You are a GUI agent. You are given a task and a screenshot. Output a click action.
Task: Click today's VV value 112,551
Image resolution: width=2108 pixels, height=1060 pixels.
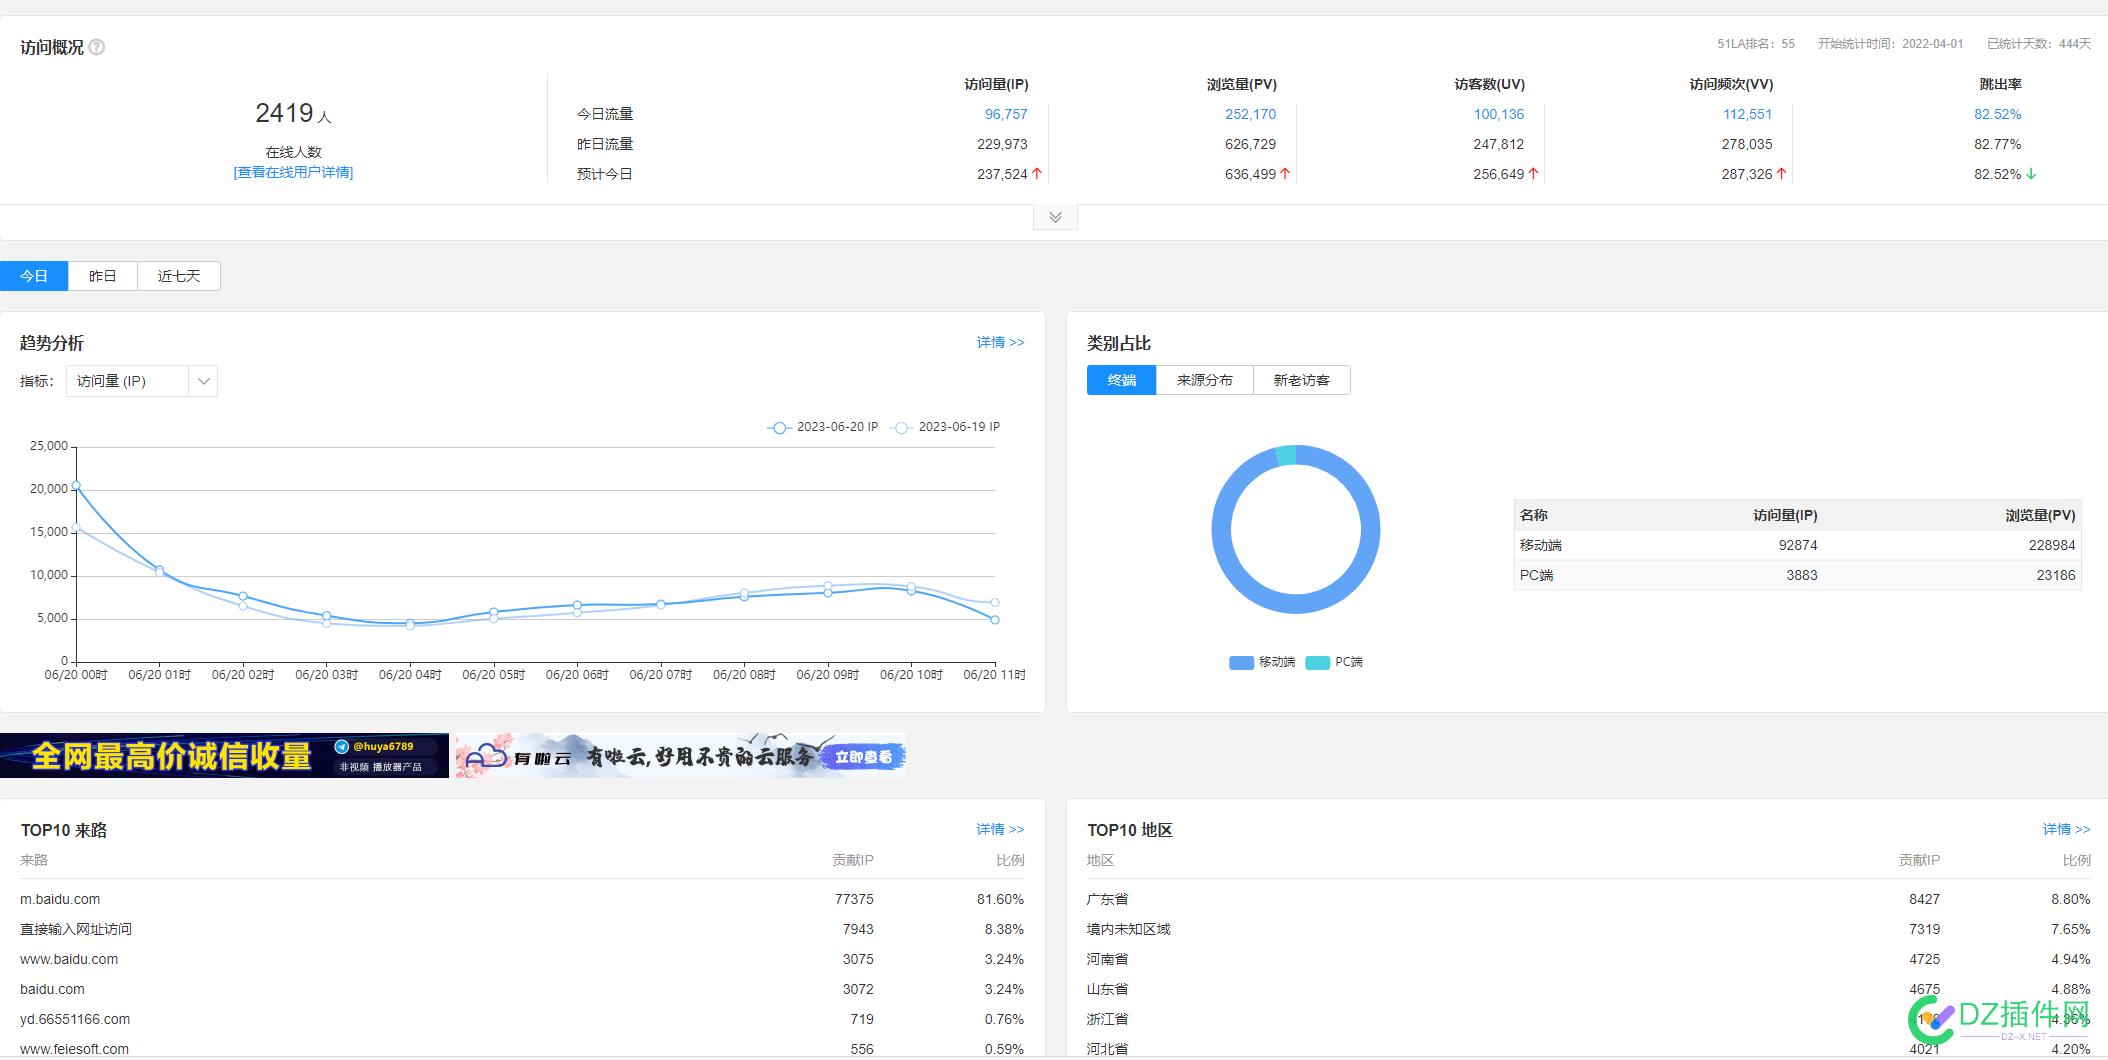(1747, 114)
